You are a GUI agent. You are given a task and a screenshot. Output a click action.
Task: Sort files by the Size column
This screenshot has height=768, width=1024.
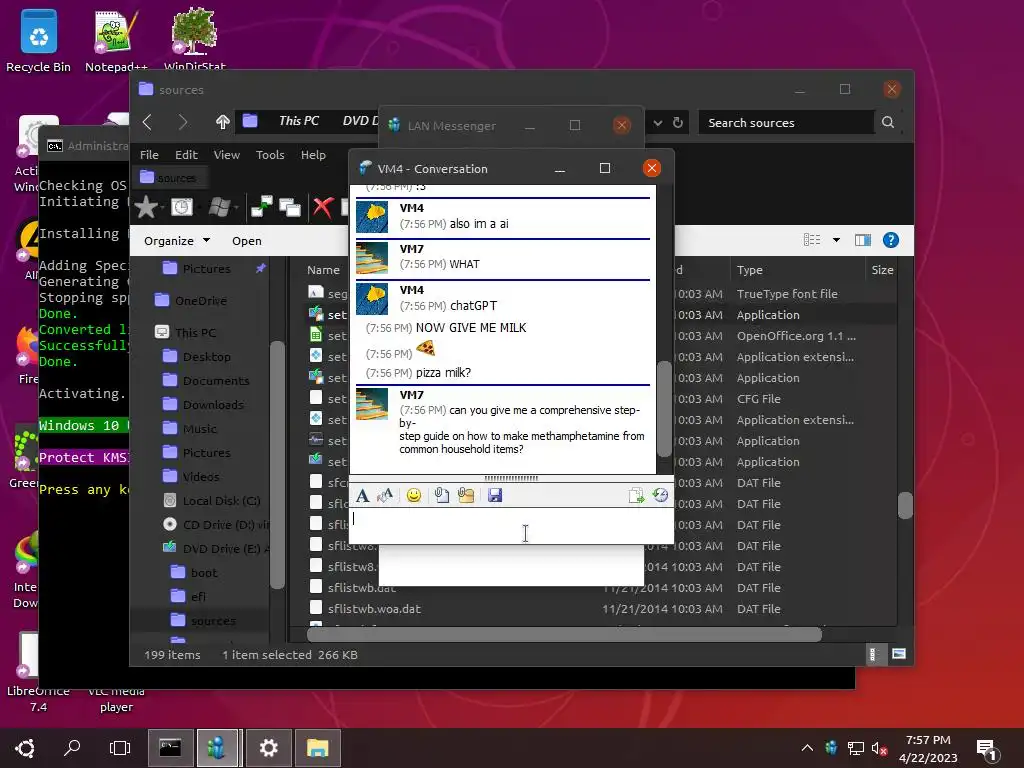882,270
